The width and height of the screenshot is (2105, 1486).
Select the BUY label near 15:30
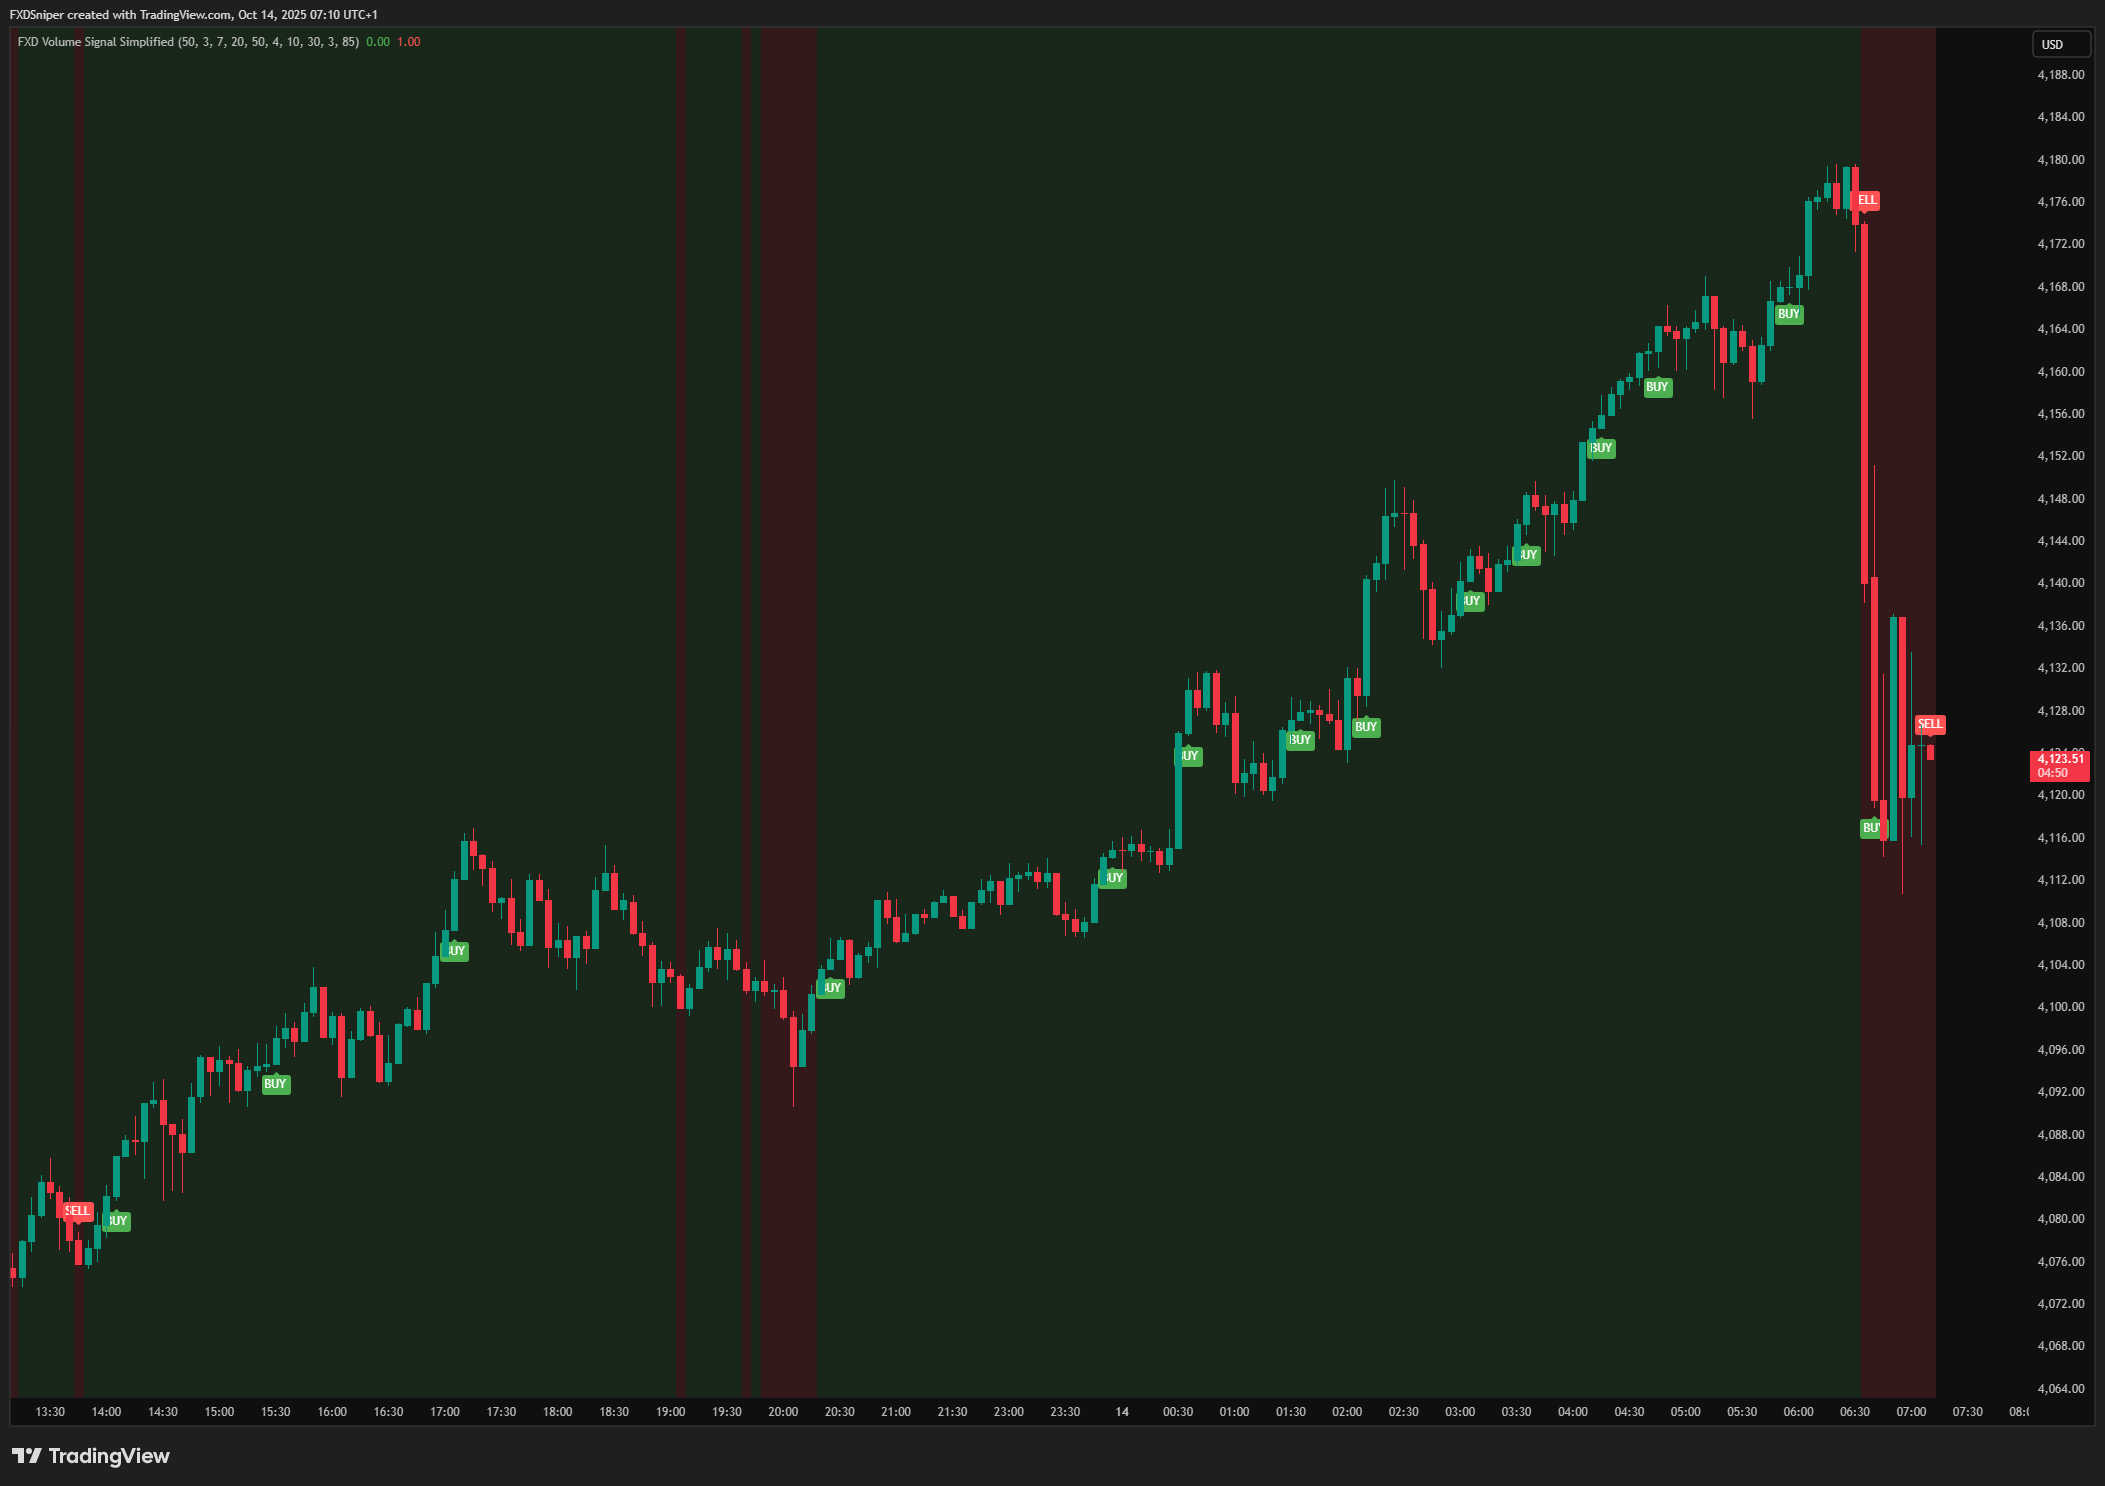point(275,1084)
